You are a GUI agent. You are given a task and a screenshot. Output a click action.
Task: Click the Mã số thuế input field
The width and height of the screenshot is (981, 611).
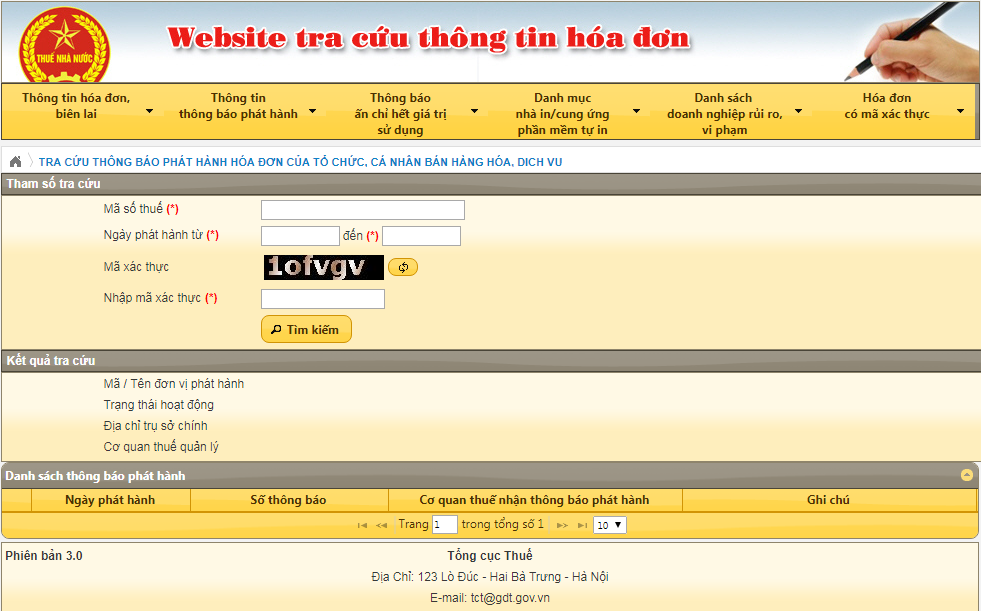(x=363, y=210)
